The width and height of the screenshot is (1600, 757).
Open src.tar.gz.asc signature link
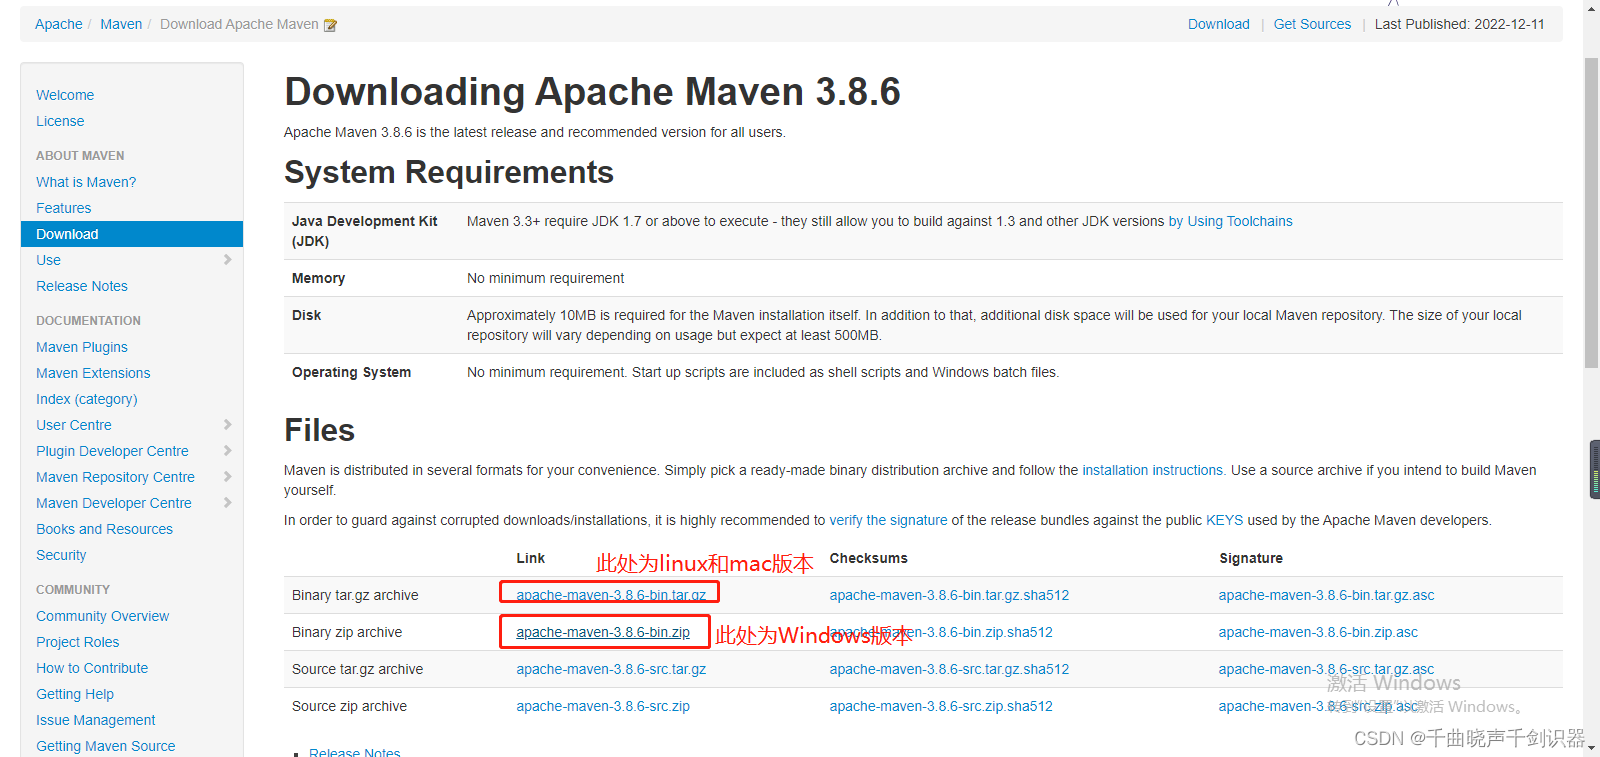tap(1326, 669)
